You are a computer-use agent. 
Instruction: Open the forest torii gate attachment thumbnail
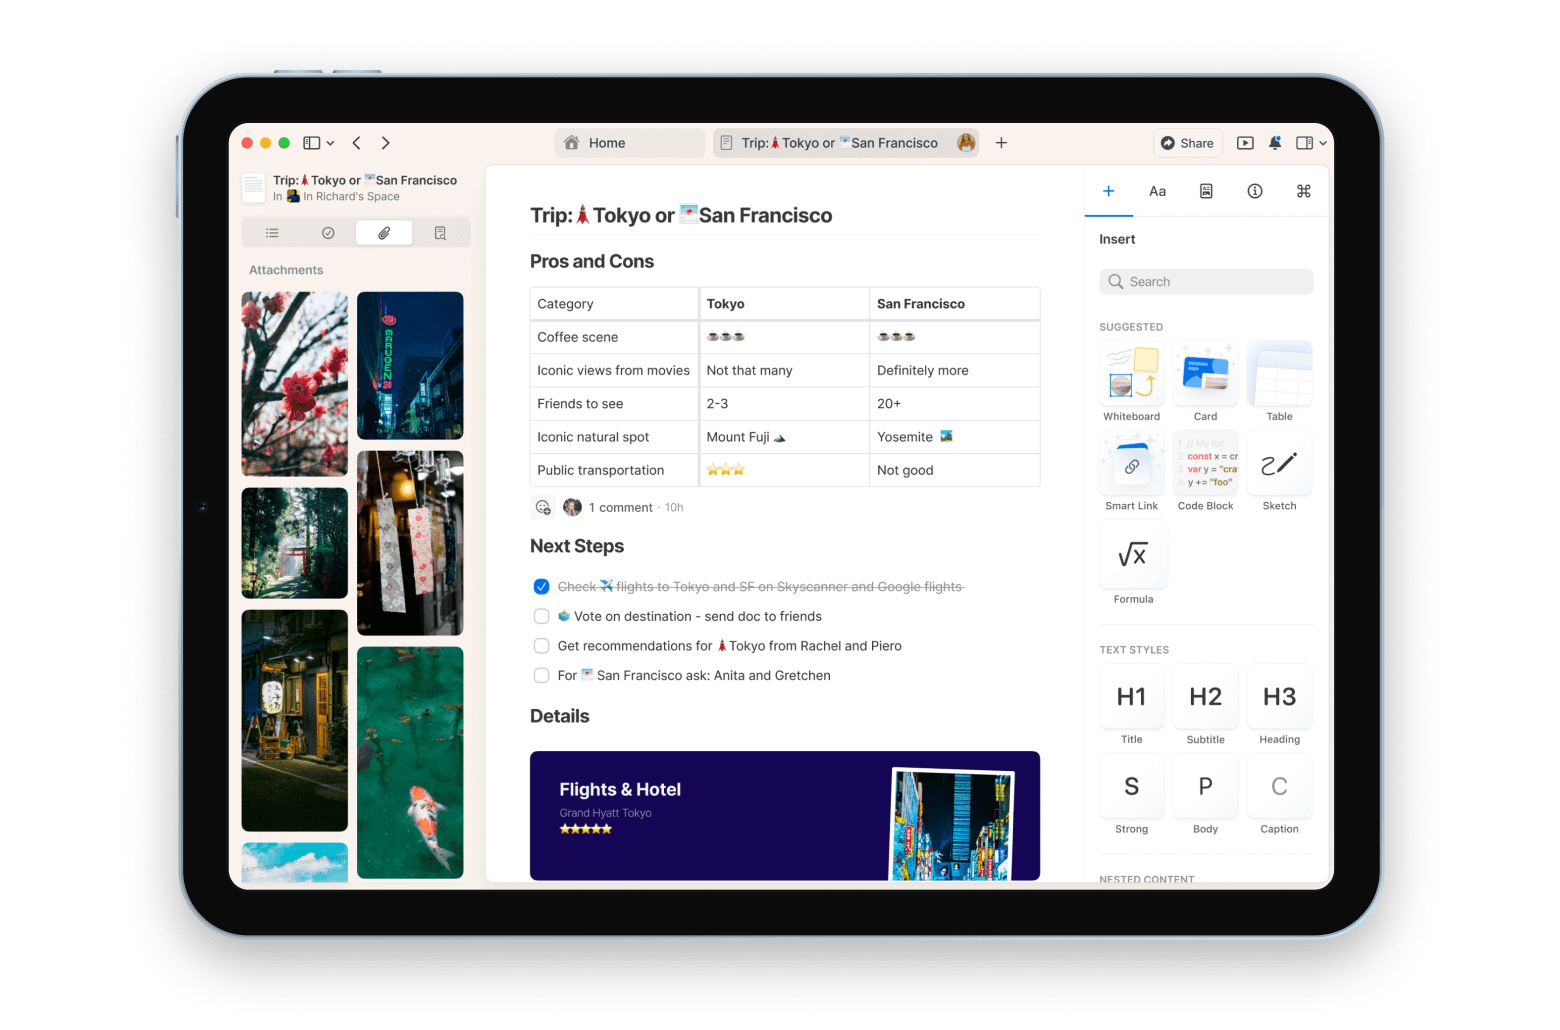click(x=295, y=543)
